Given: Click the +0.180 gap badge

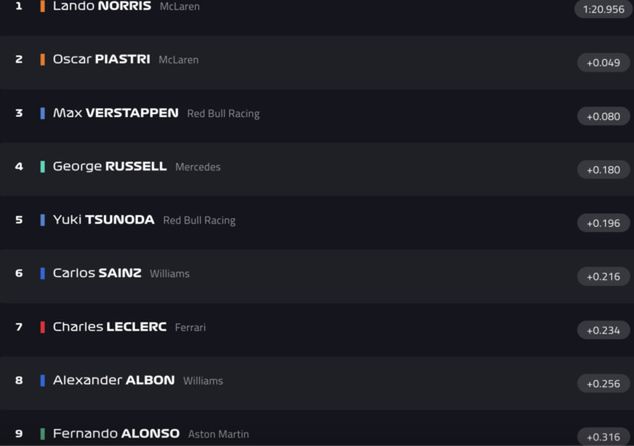Looking at the screenshot, I should pos(603,170).
